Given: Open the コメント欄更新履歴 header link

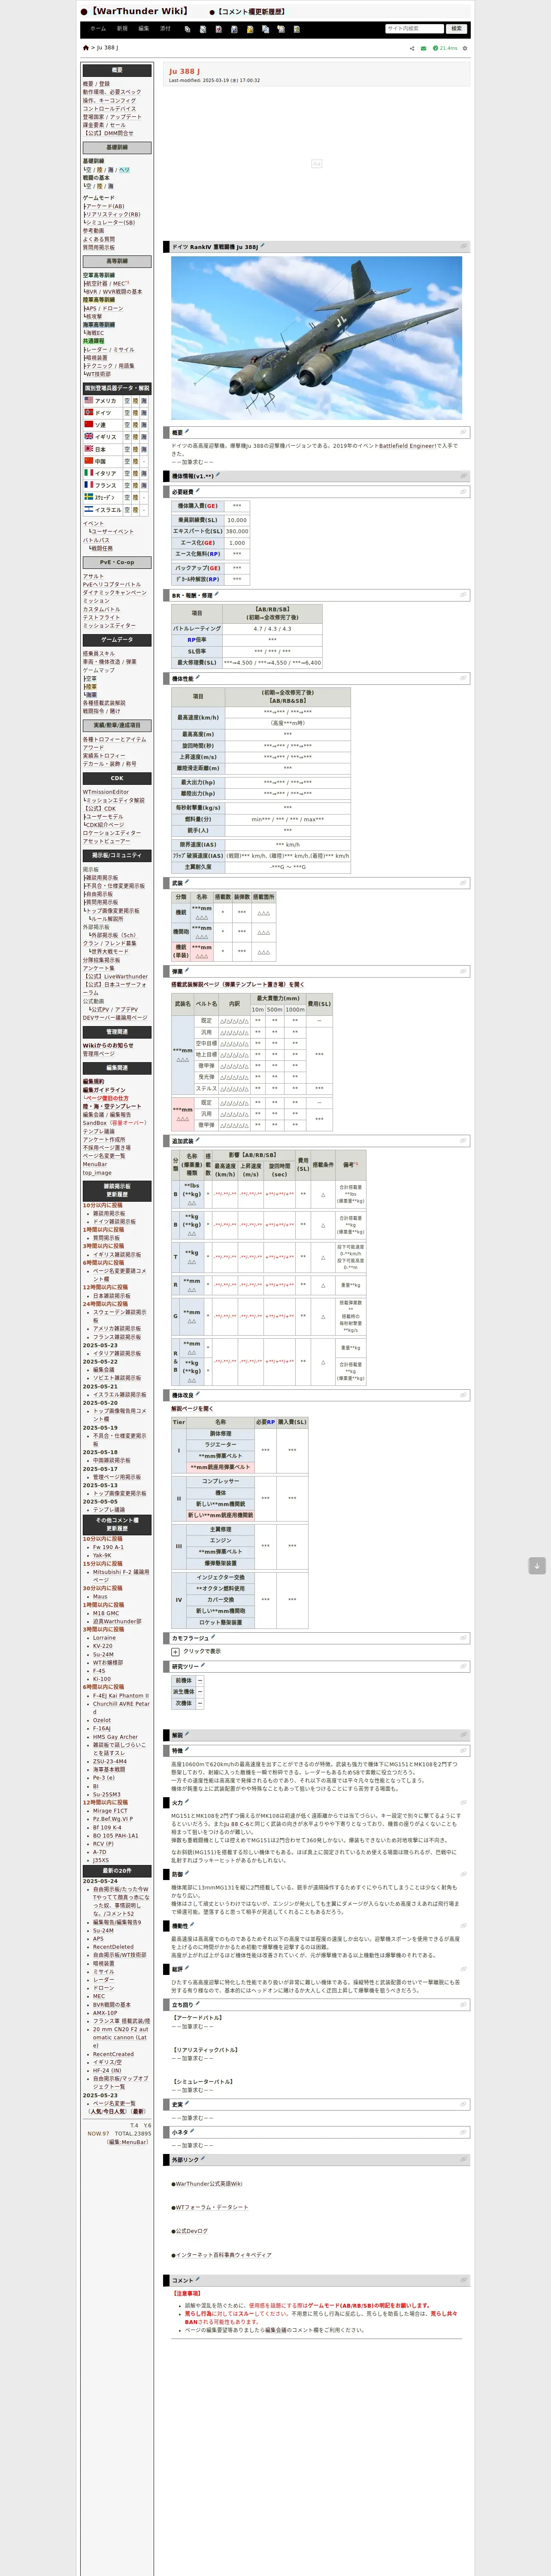Looking at the screenshot, I should 251,12.
